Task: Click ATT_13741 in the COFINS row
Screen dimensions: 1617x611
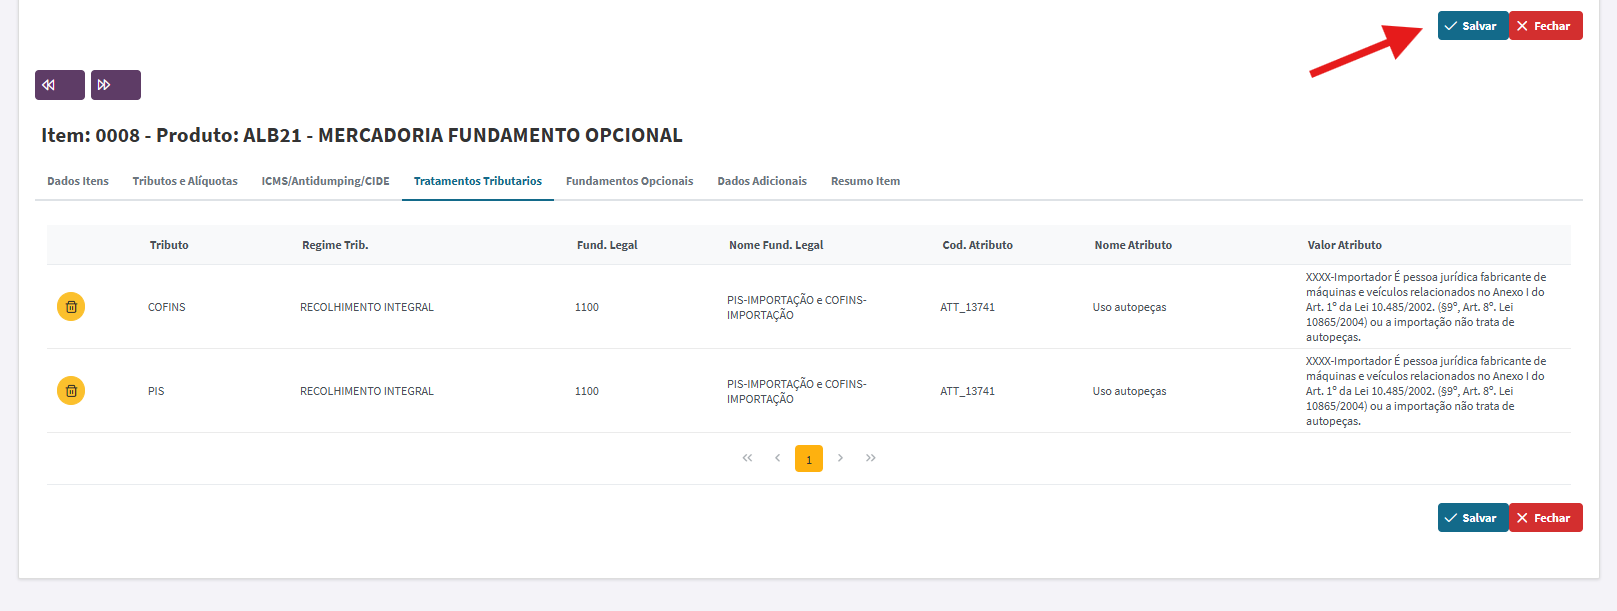Action: click(x=967, y=307)
